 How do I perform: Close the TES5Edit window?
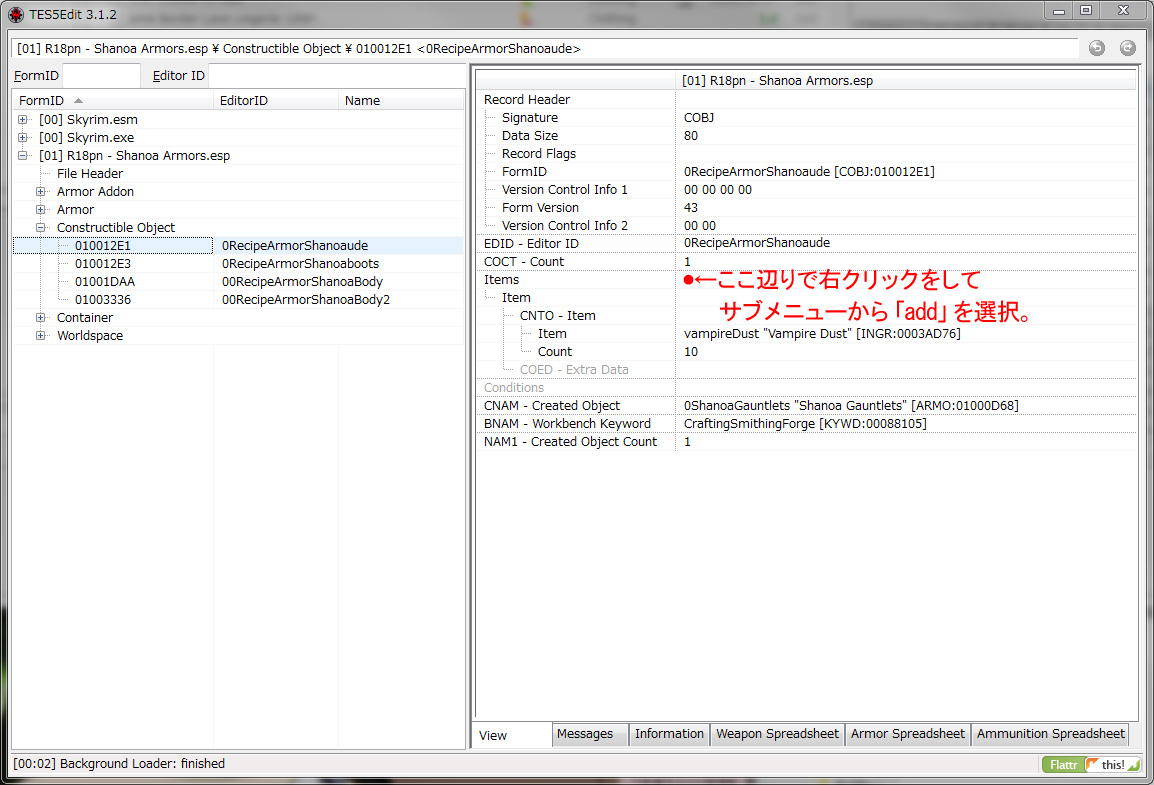point(1123,10)
